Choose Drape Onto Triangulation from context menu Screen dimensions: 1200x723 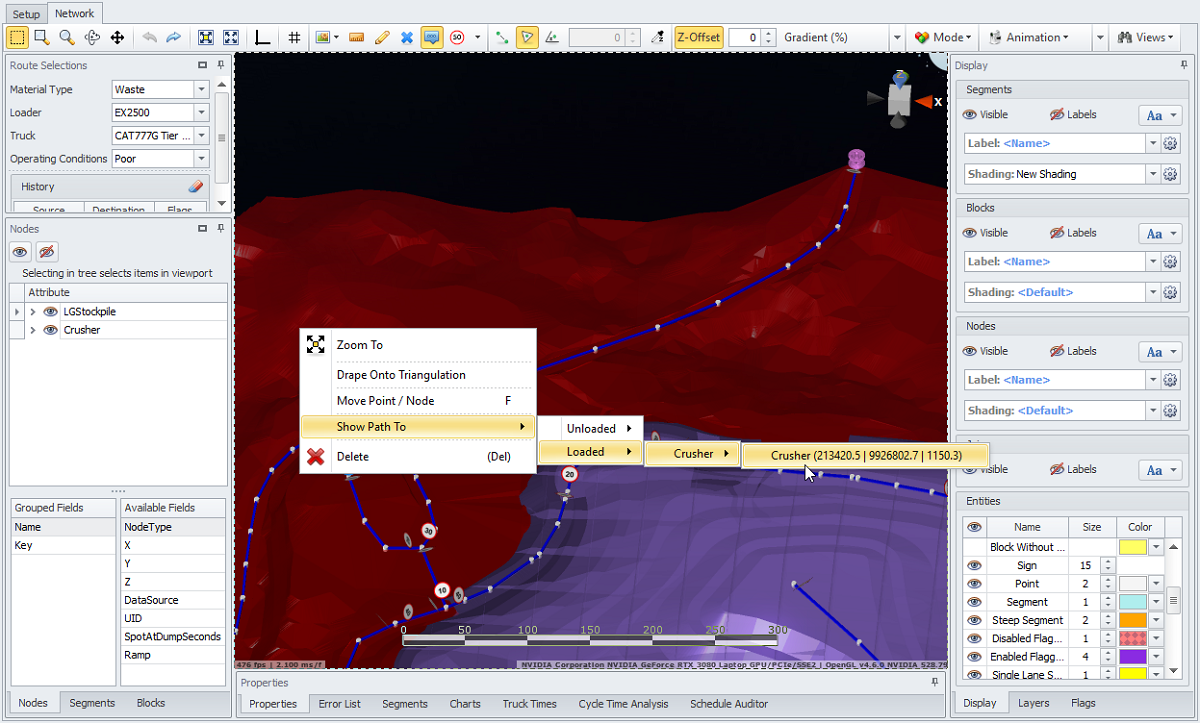pyautogui.click(x=401, y=375)
